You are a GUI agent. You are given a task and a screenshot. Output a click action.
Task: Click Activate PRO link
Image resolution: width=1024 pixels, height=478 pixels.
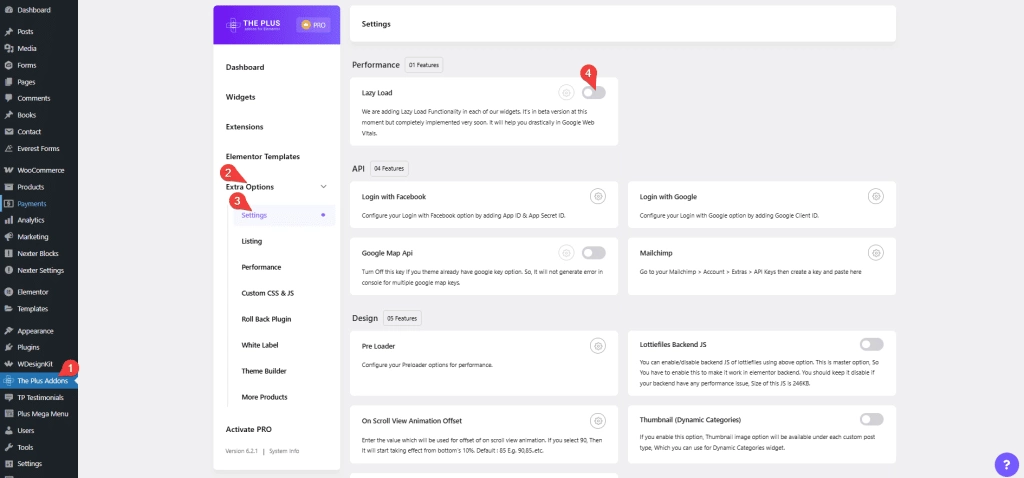[249, 430]
